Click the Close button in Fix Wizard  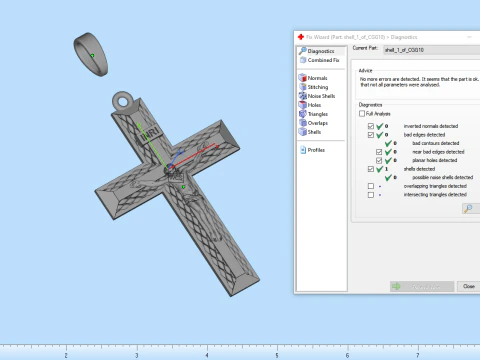pyautogui.click(x=469, y=286)
